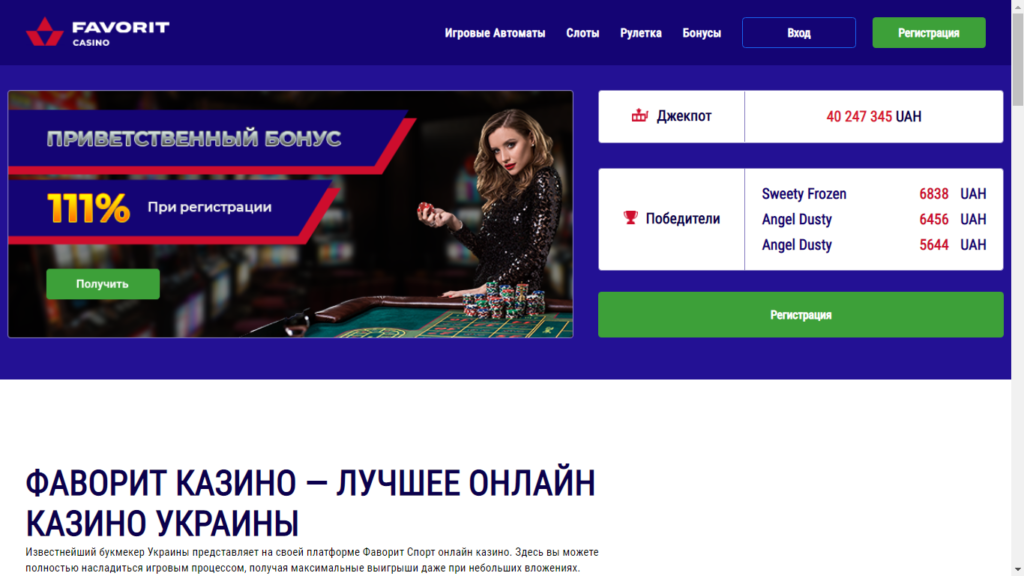Click the header Регистрация button
The image size is (1024, 576).
929,33
